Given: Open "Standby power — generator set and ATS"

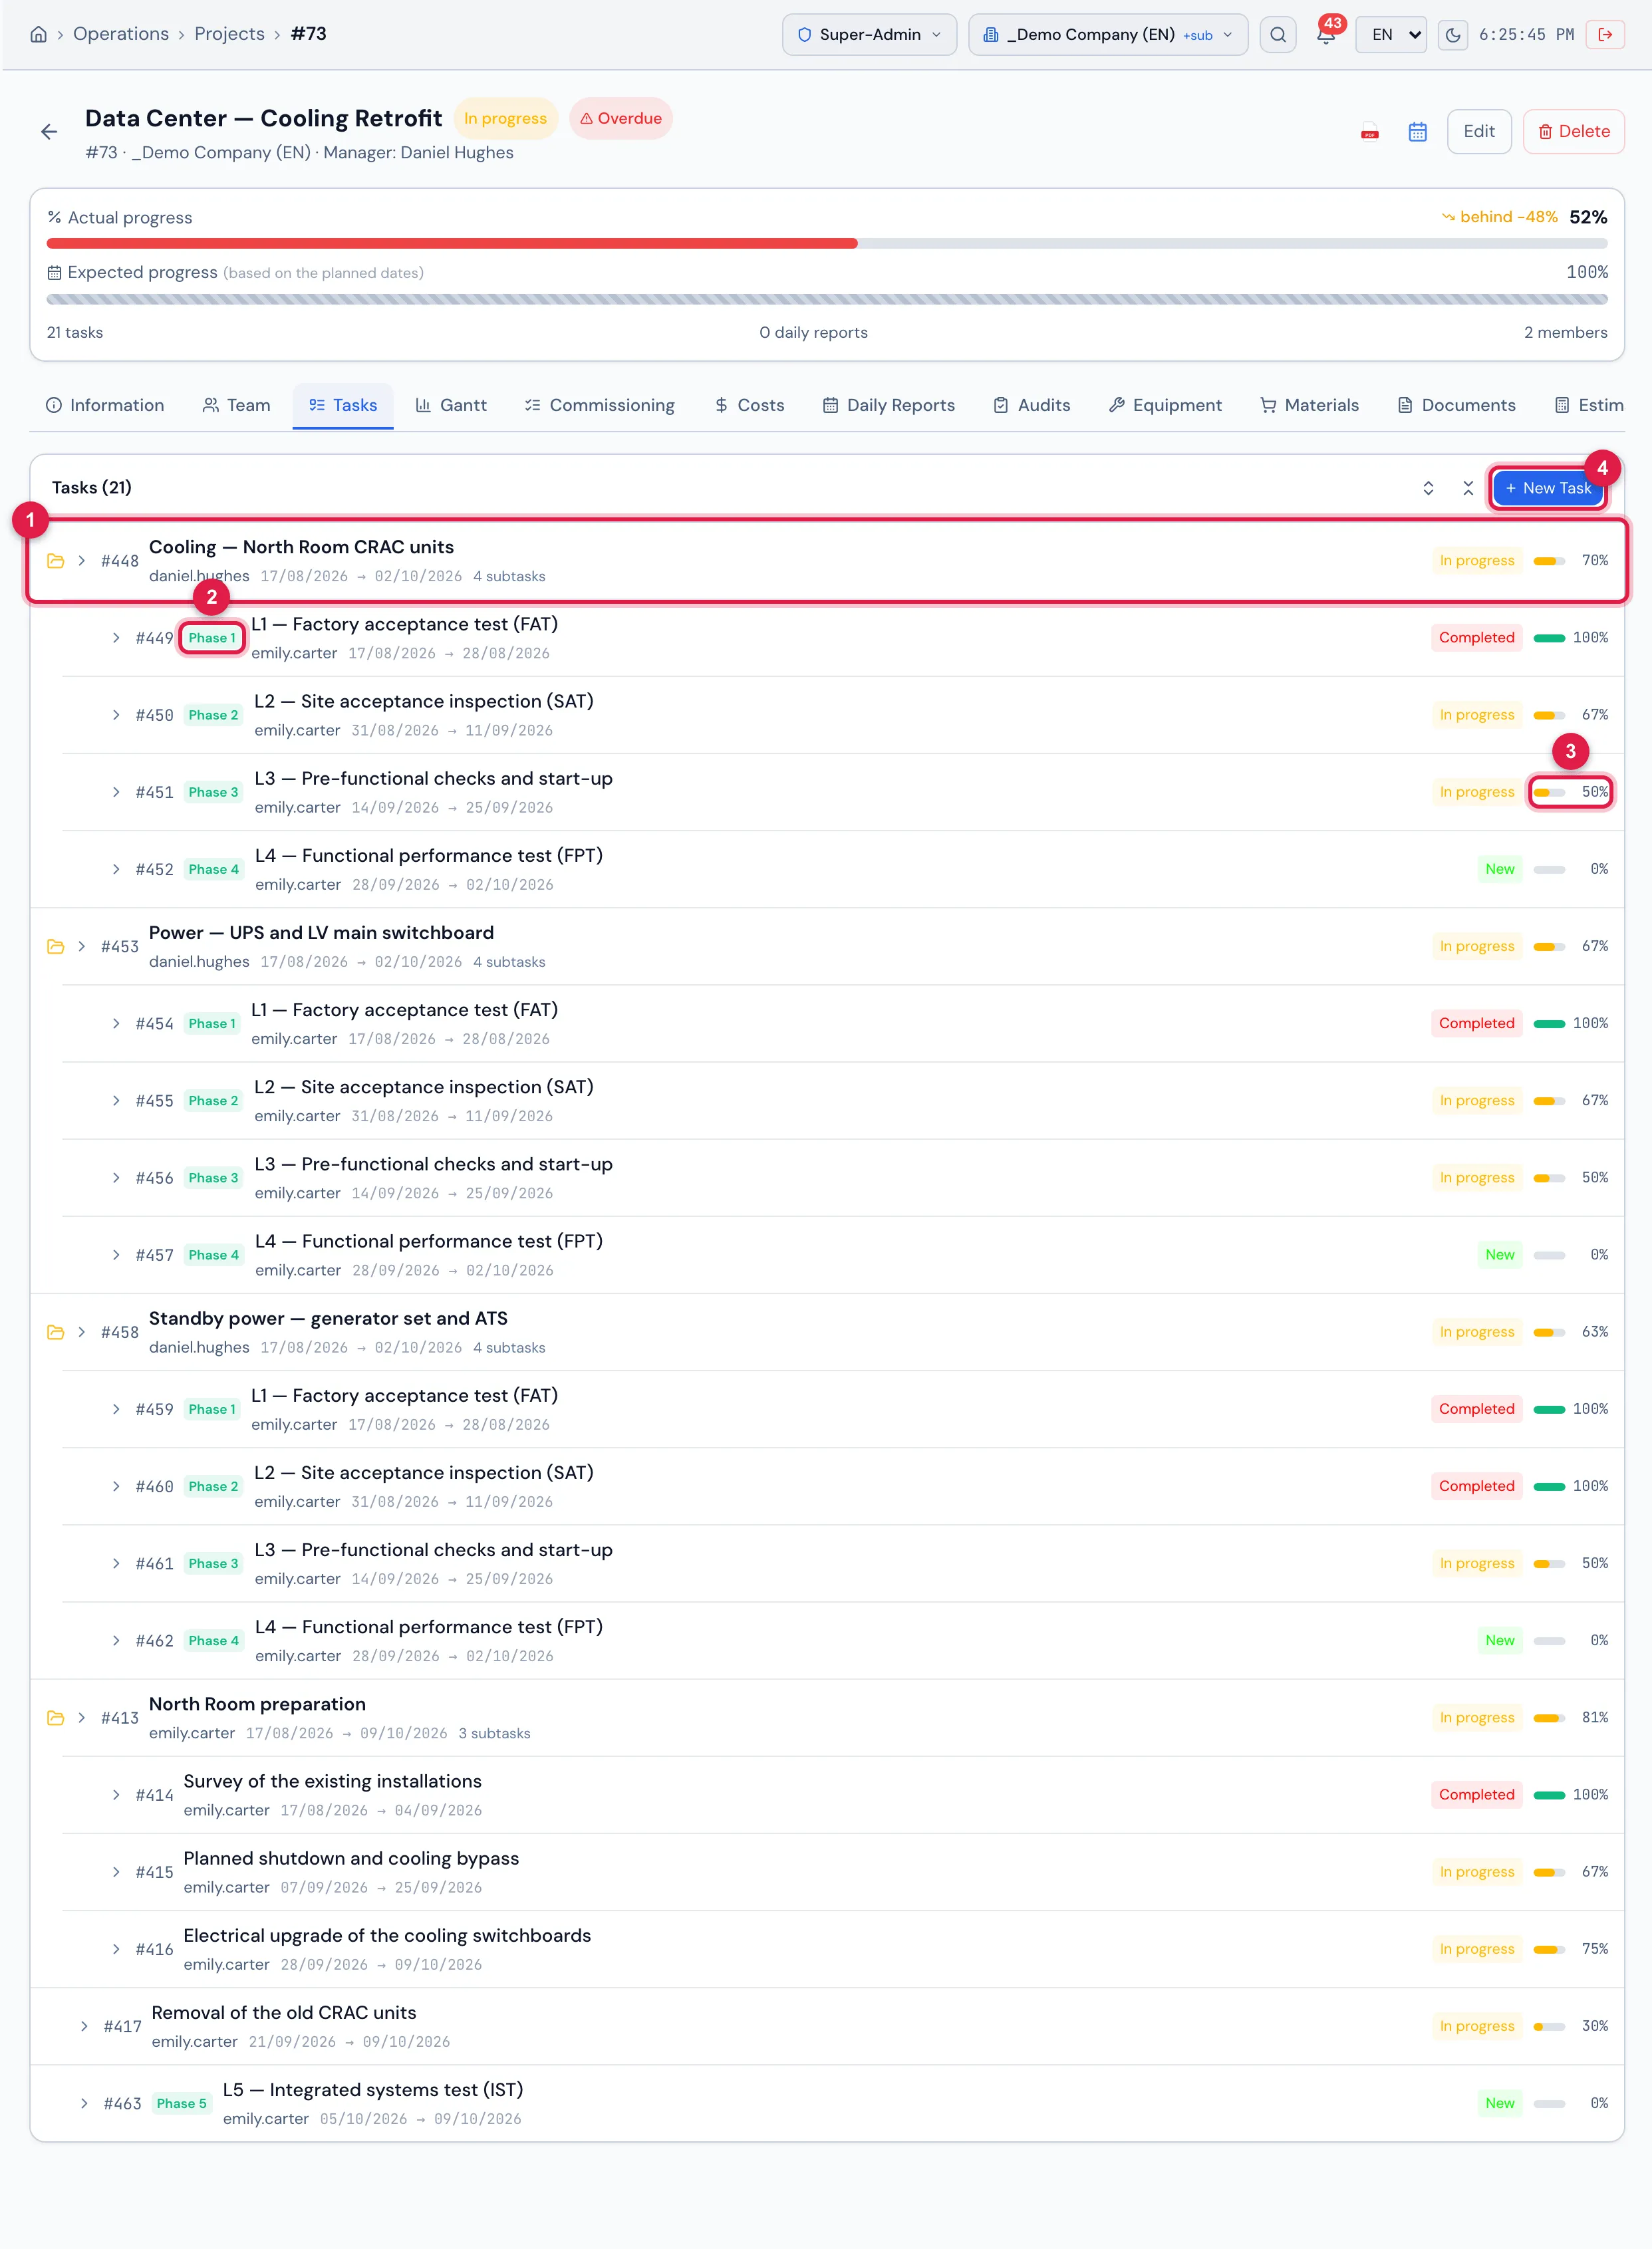Looking at the screenshot, I should (x=328, y=1319).
